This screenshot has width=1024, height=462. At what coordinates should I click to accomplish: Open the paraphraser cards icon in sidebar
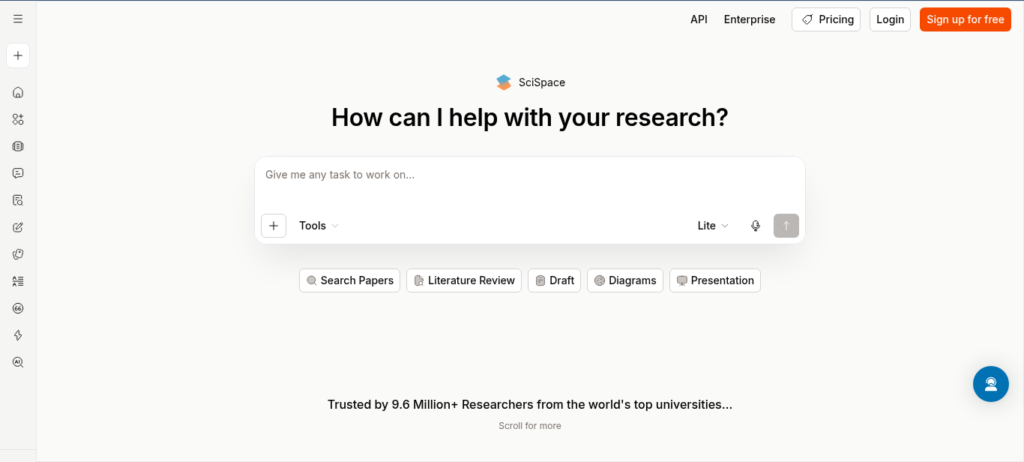[18, 254]
